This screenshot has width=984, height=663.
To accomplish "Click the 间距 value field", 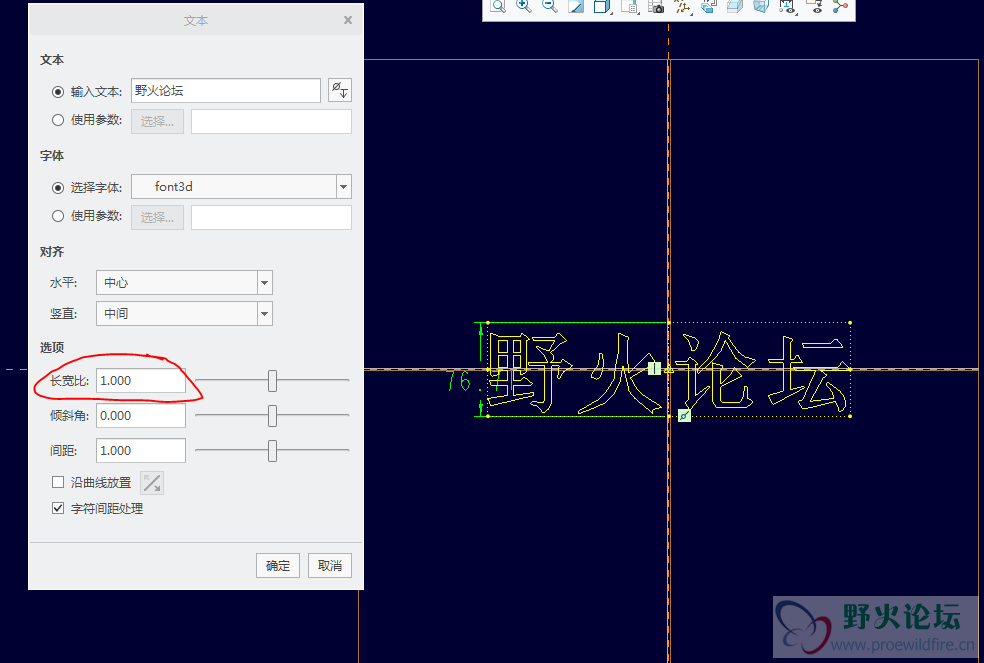I will point(141,450).
